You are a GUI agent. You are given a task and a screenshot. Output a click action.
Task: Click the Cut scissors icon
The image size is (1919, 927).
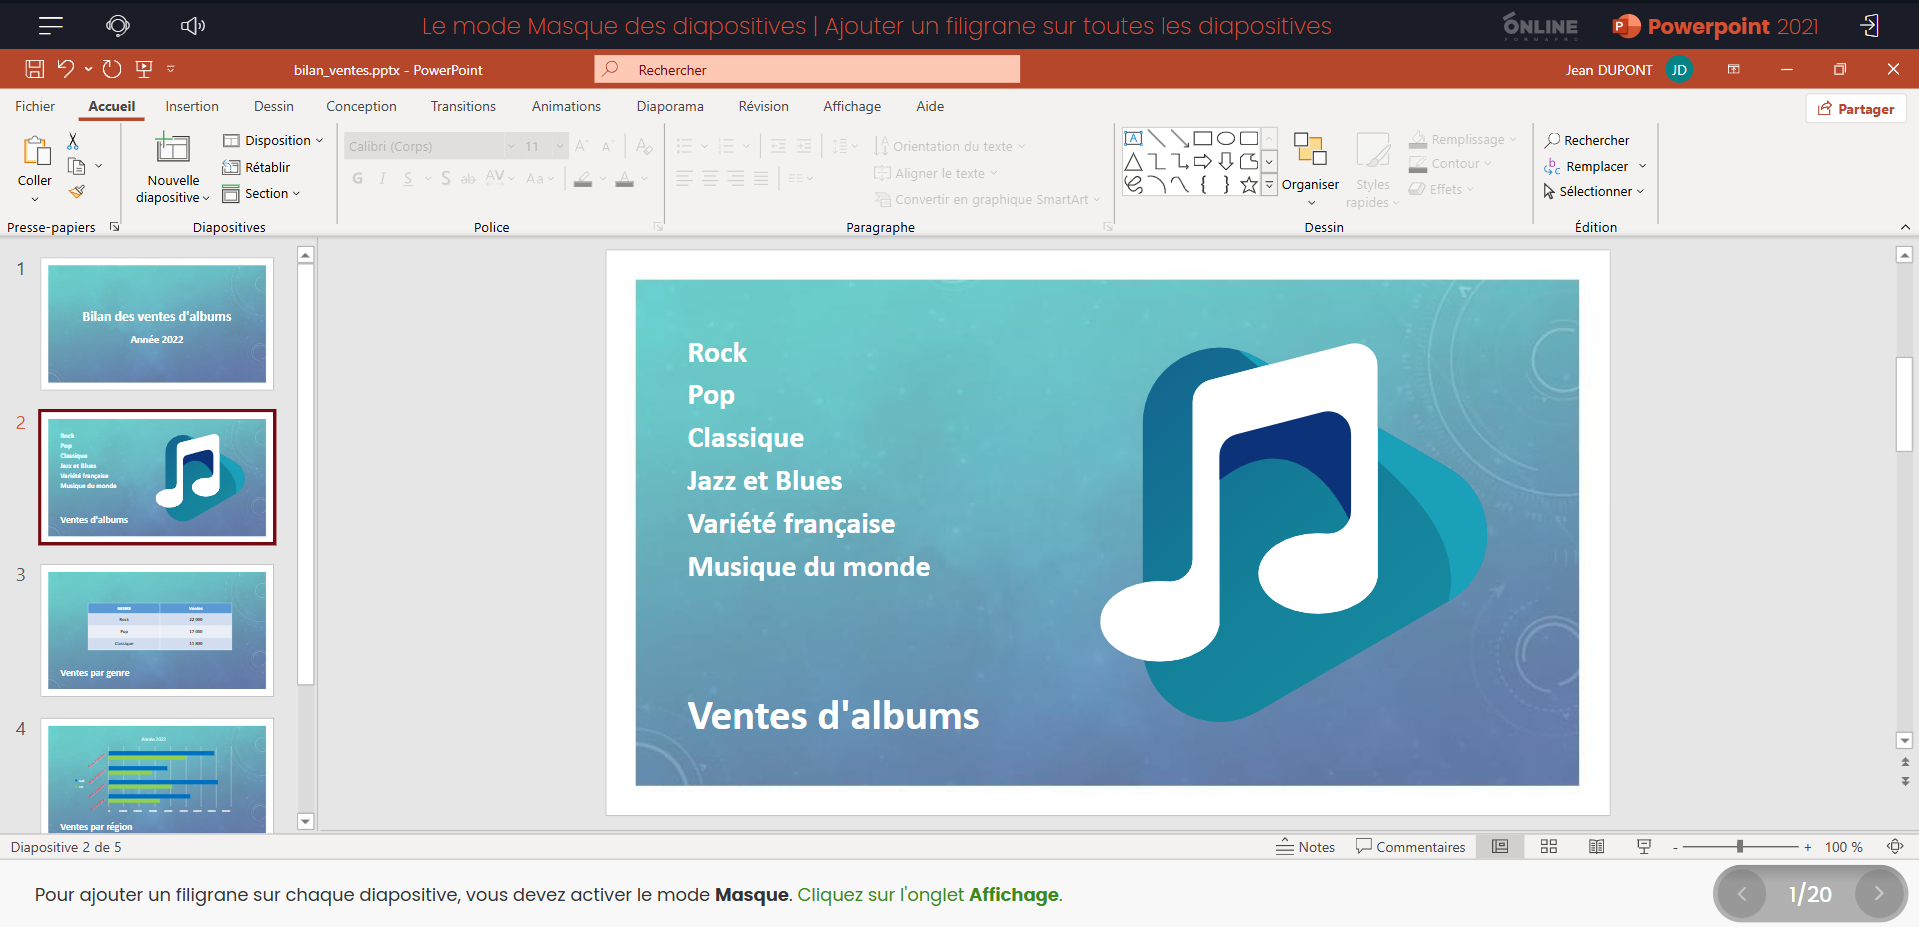pyautogui.click(x=73, y=141)
